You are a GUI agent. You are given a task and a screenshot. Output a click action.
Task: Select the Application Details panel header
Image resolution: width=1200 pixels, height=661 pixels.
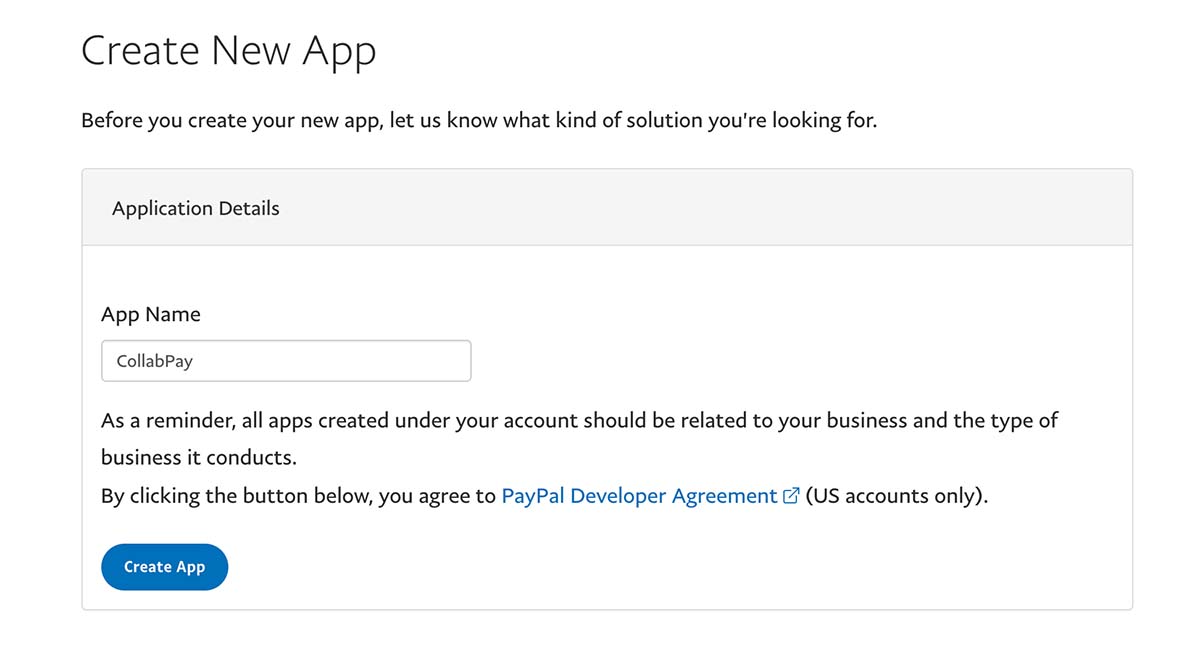(607, 207)
